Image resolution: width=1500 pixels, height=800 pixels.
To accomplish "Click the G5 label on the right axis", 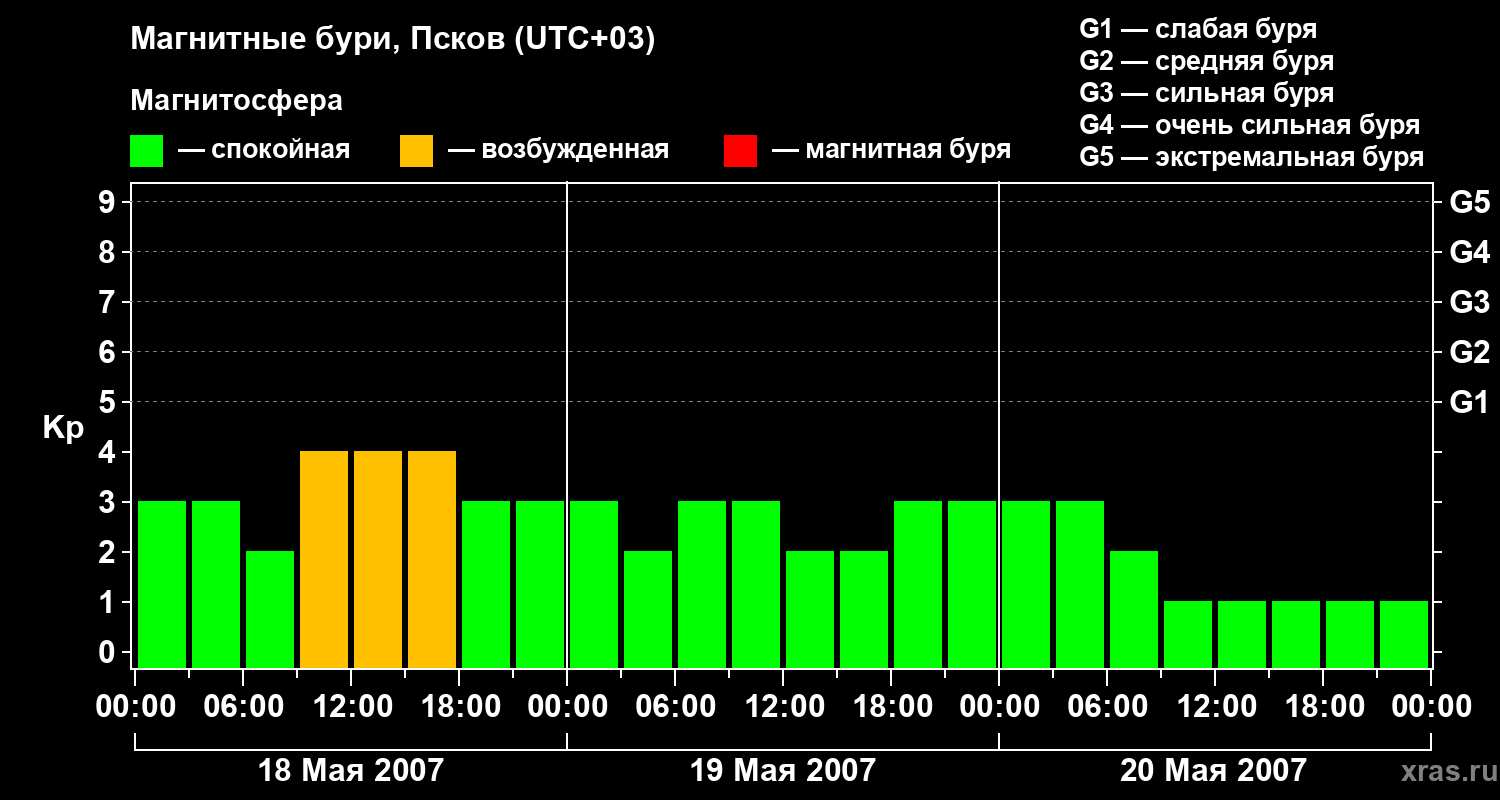I will 1469,203.
